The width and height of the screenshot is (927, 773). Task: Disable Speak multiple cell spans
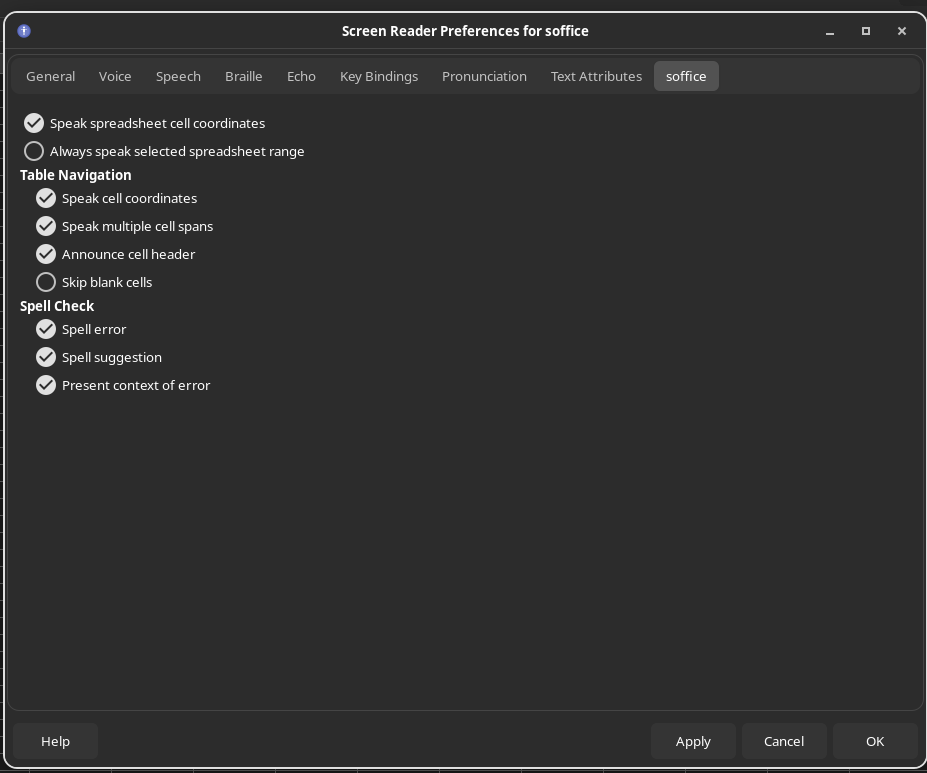click(x=46, y=226)
